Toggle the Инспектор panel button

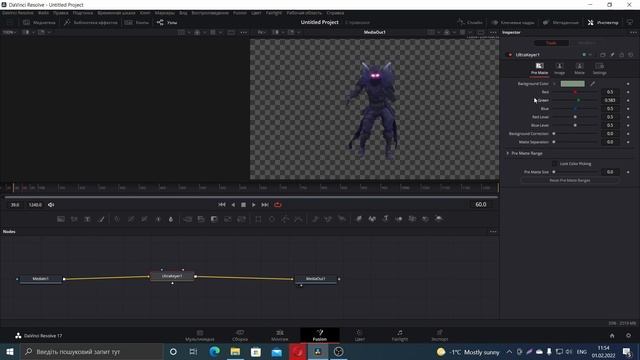[603, 22]
